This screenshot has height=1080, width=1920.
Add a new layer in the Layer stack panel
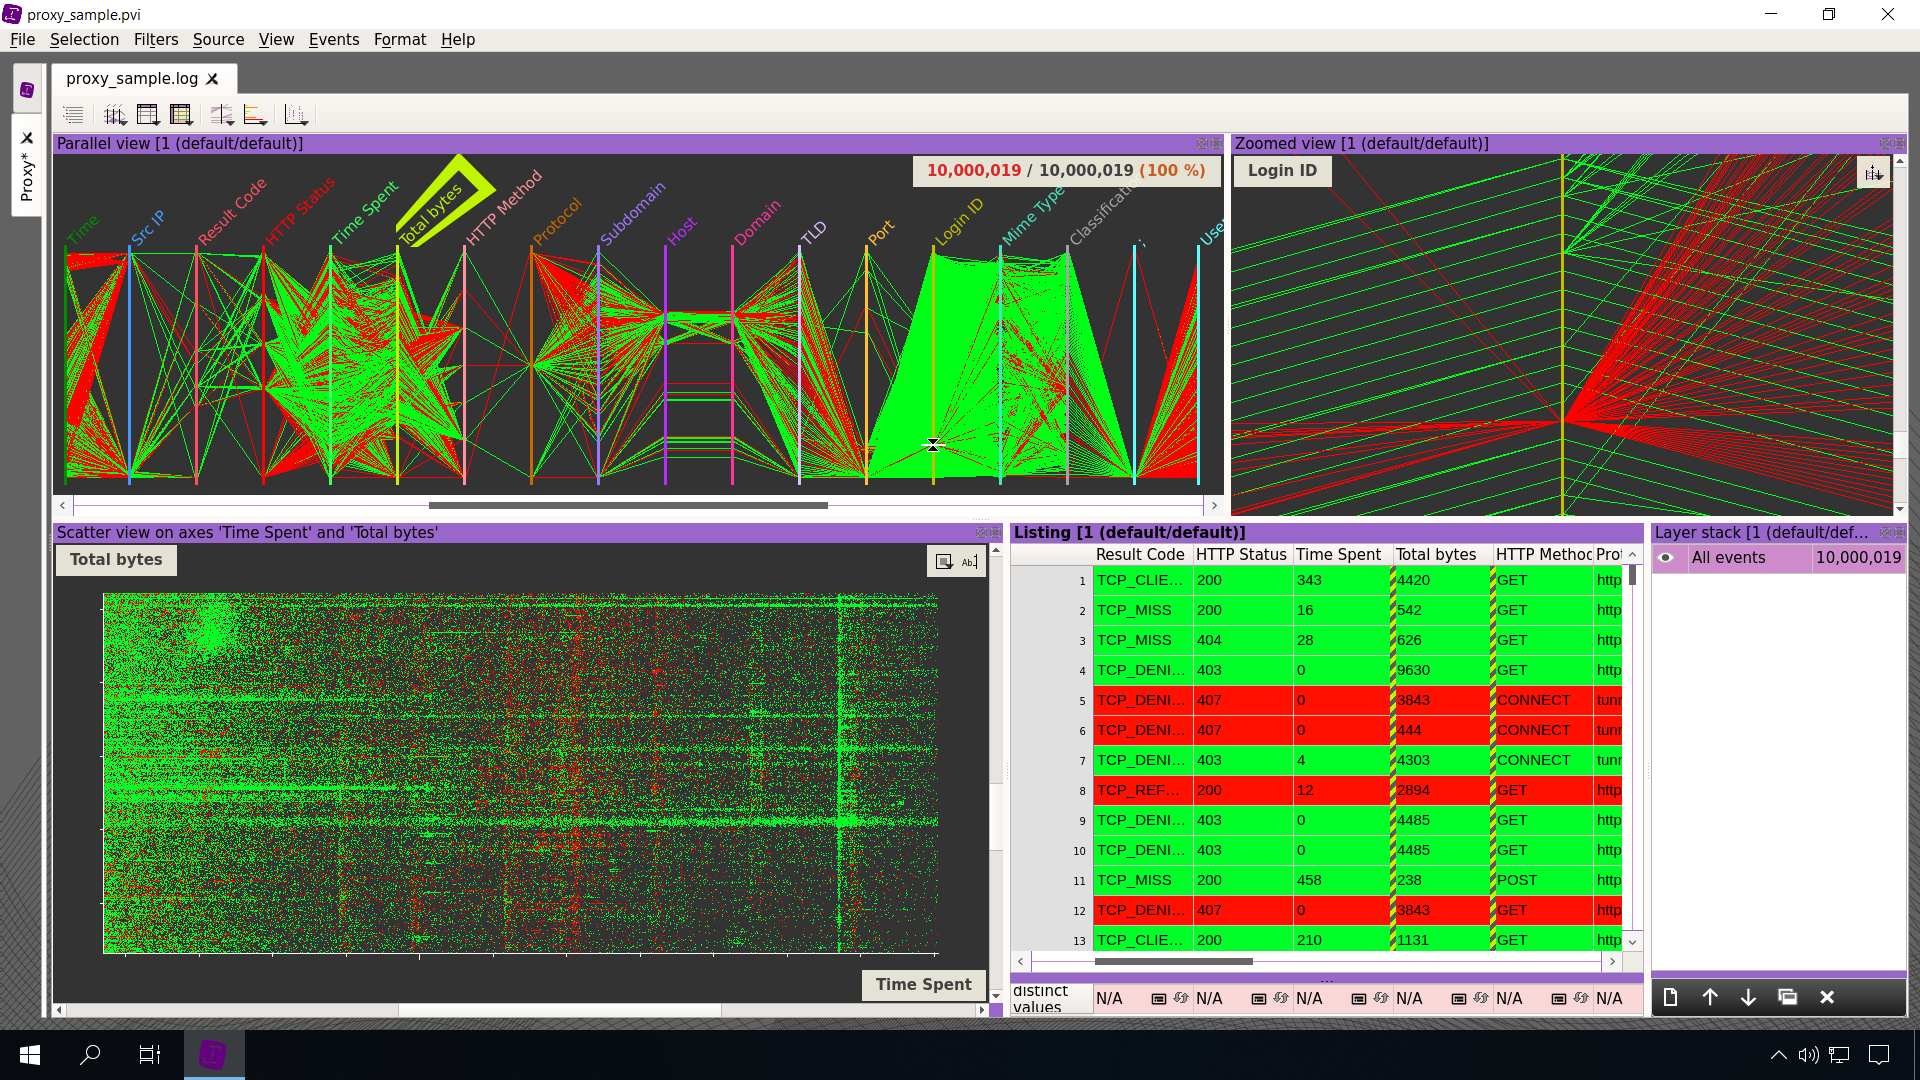pos(1670,997)
